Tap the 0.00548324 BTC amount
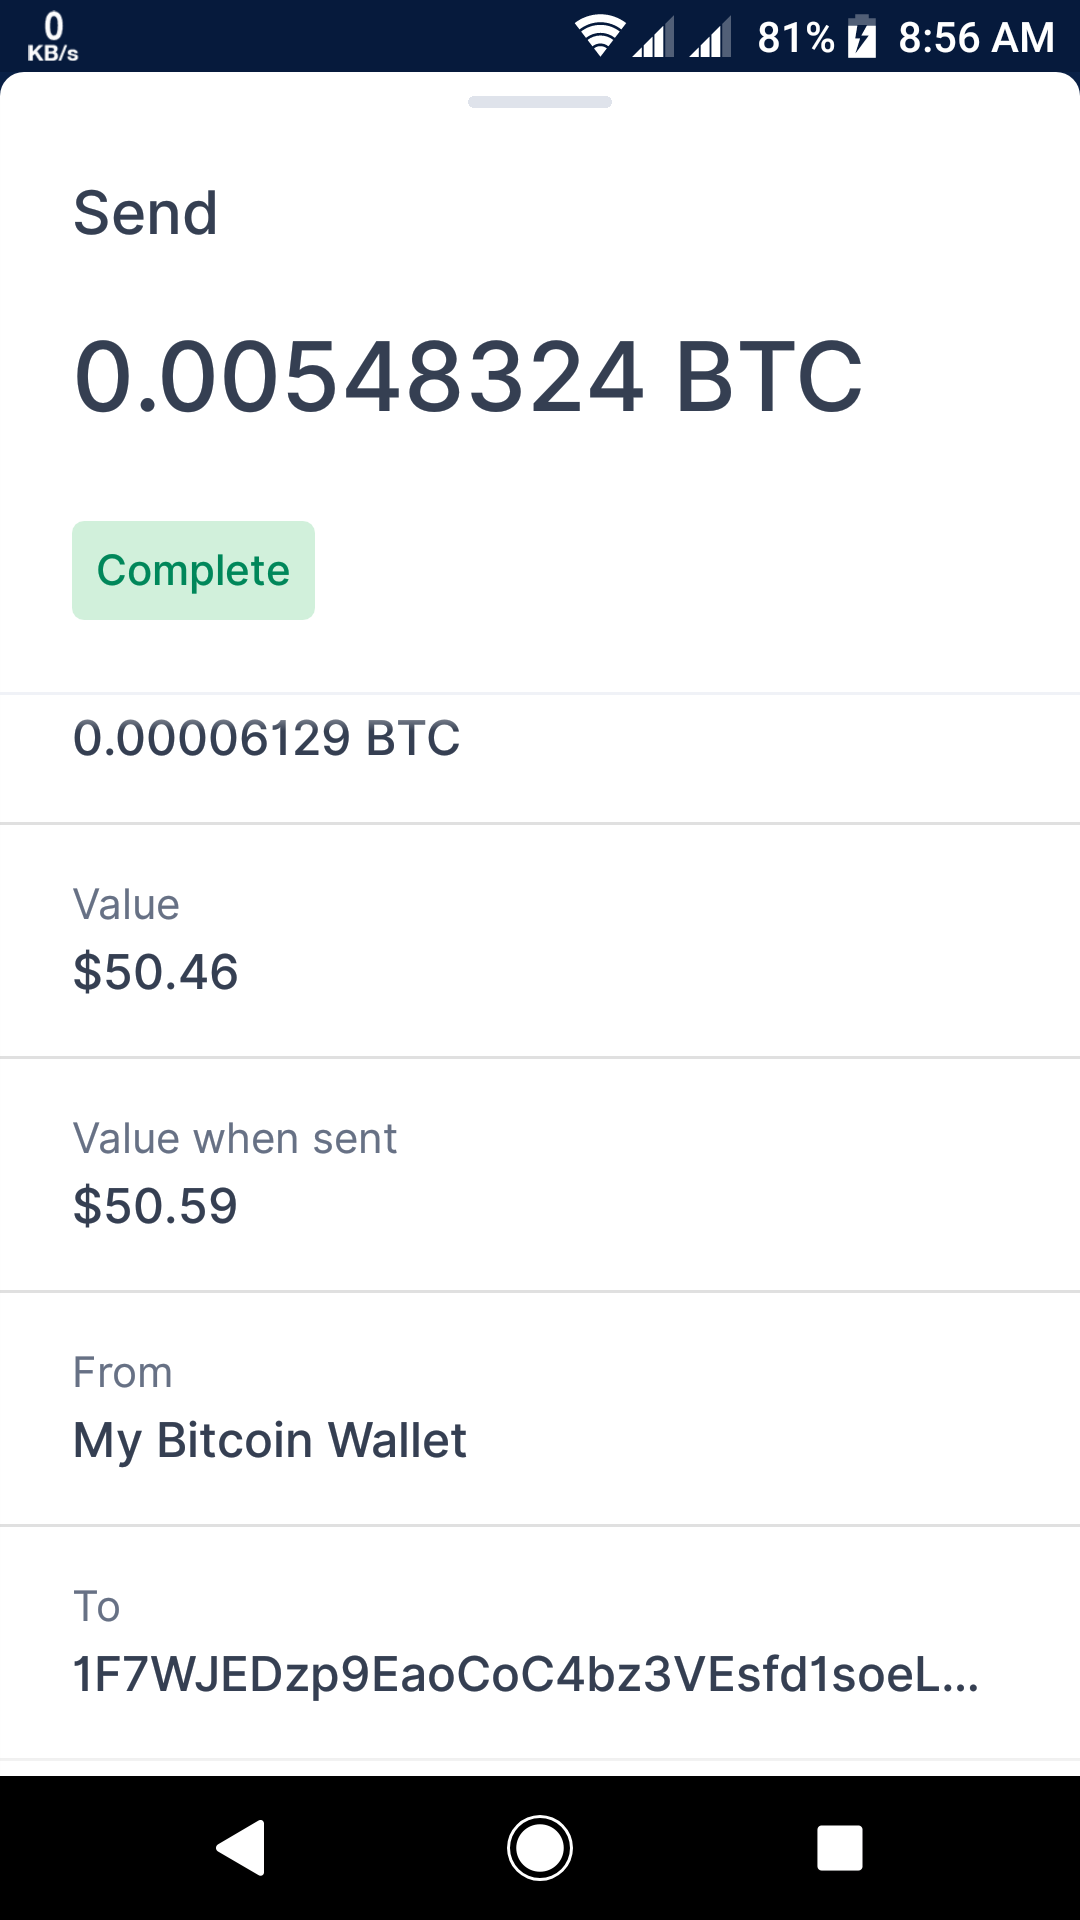Image resolution: width=1080 pixels, height=1920 pixels. (468, 377)
